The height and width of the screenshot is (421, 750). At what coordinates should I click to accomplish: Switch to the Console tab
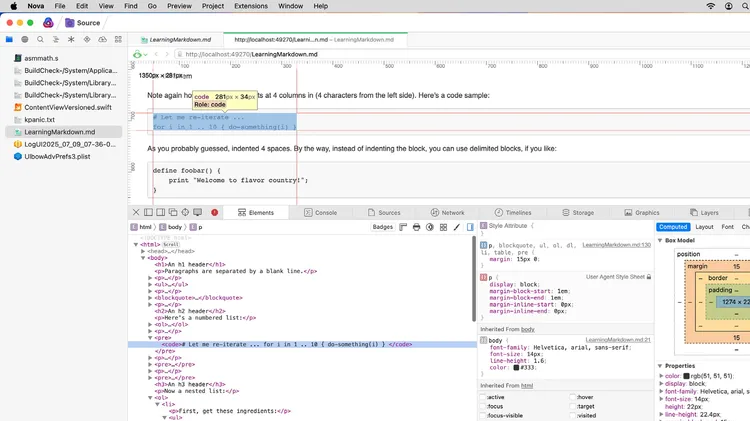click(x=320, y=212)
